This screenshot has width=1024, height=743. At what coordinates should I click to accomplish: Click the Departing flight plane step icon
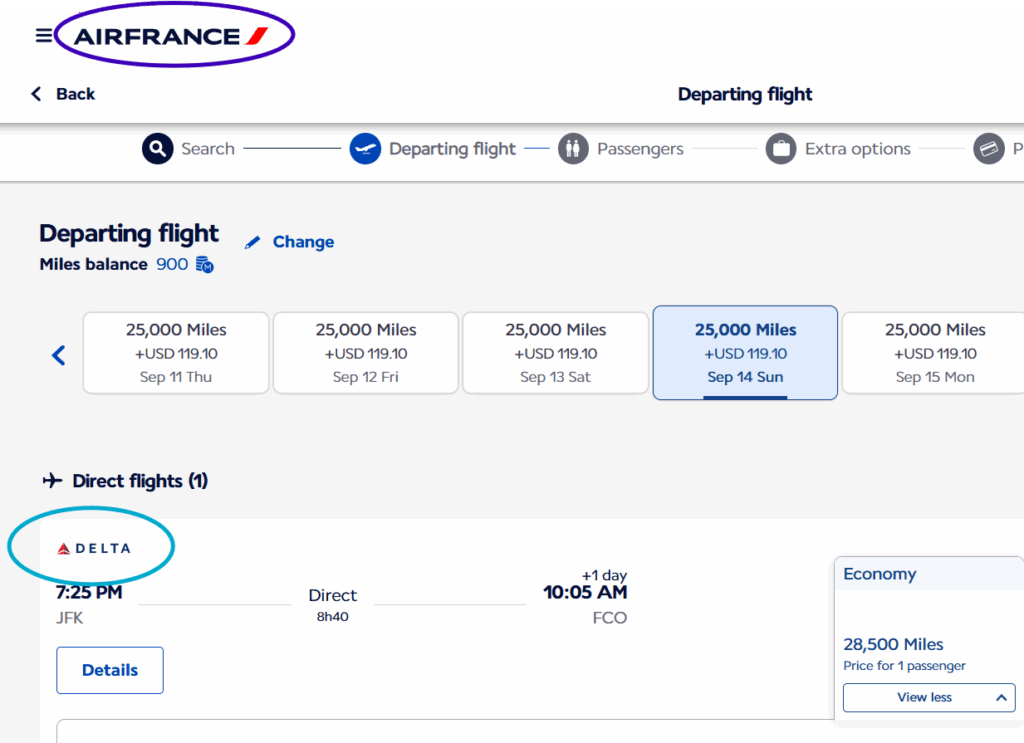coord(365,149)
